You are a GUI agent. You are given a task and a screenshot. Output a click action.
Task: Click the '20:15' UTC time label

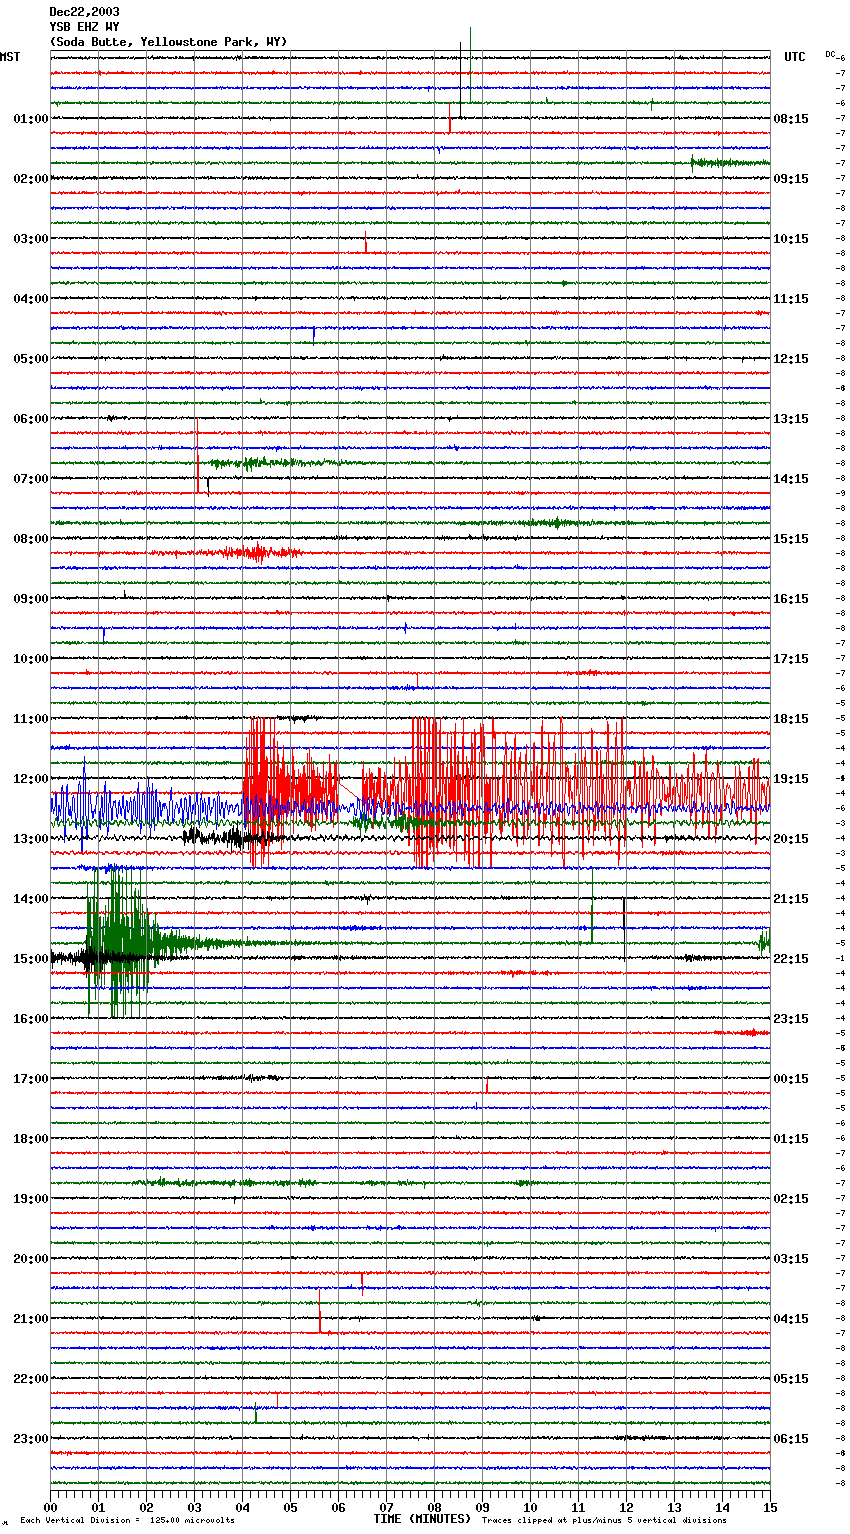791,839
